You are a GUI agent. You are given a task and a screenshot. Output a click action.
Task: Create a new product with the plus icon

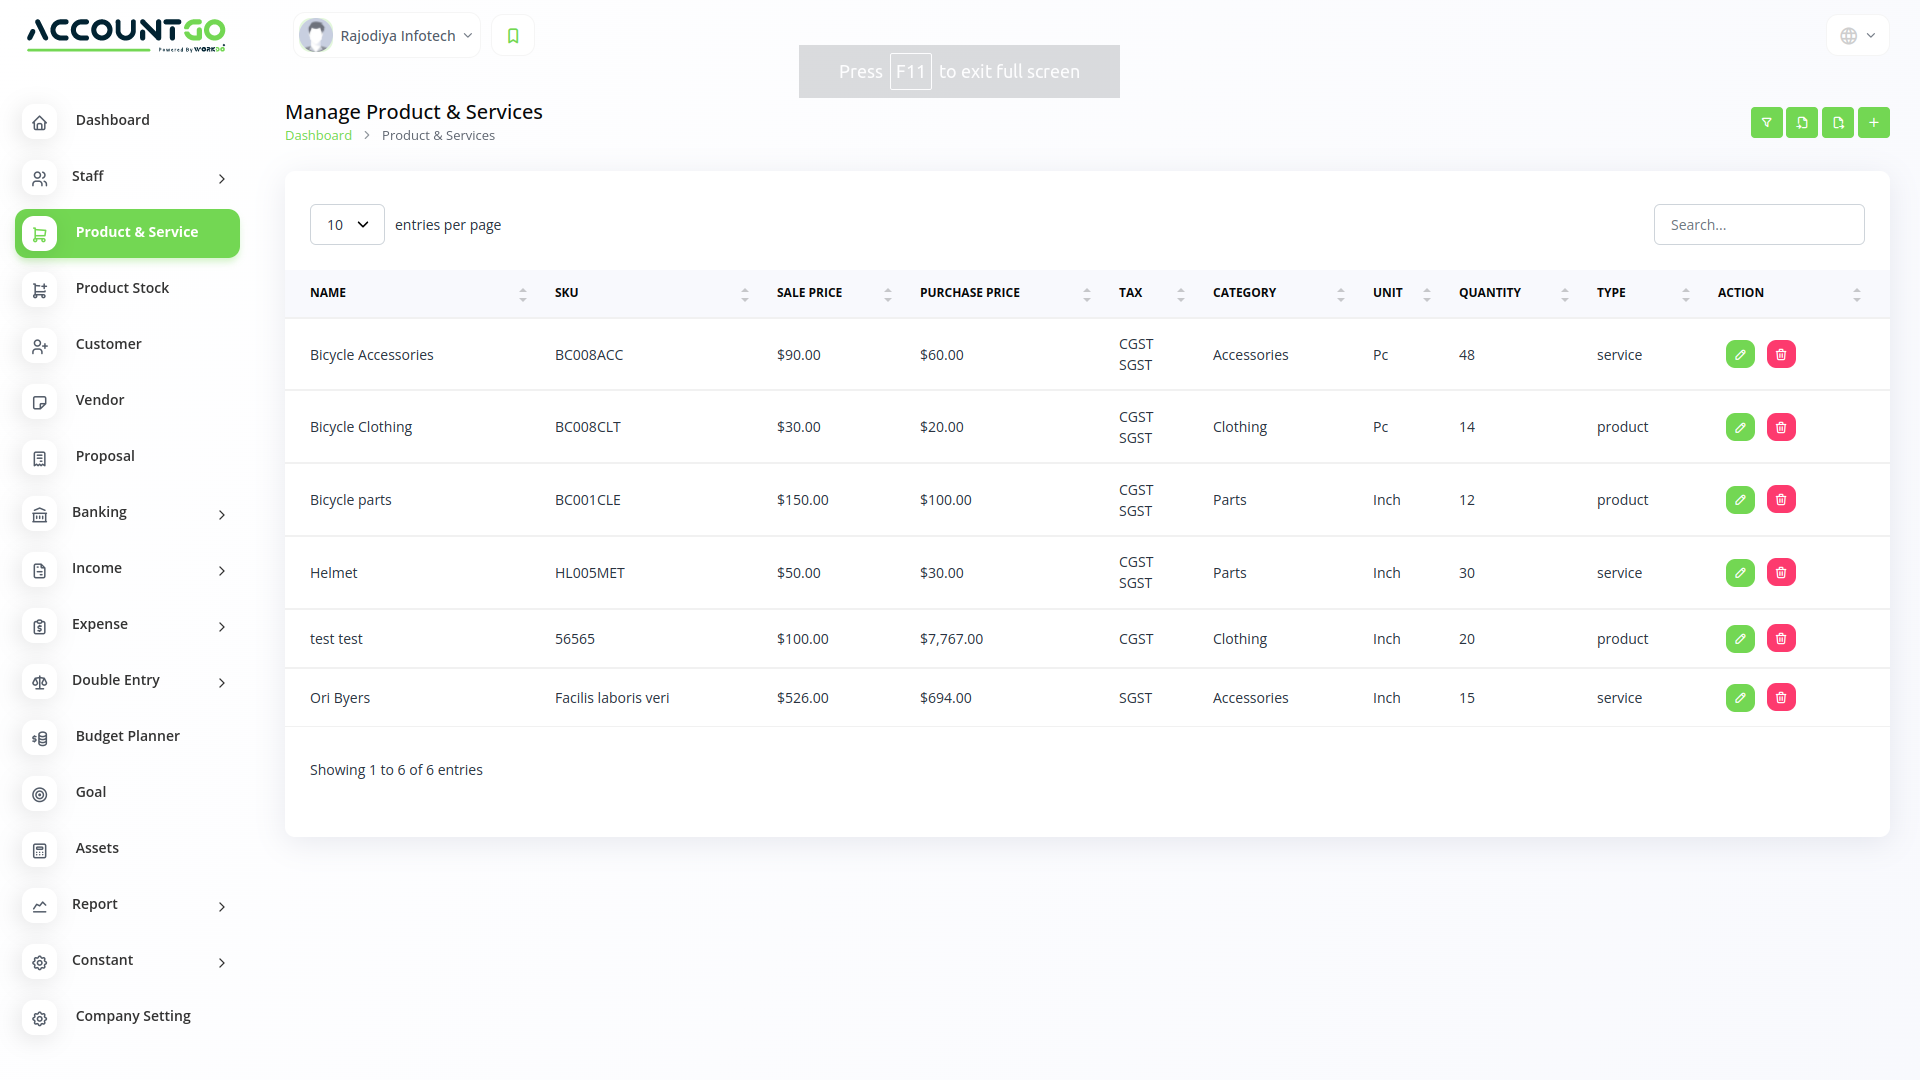(x=1873, y=122)
